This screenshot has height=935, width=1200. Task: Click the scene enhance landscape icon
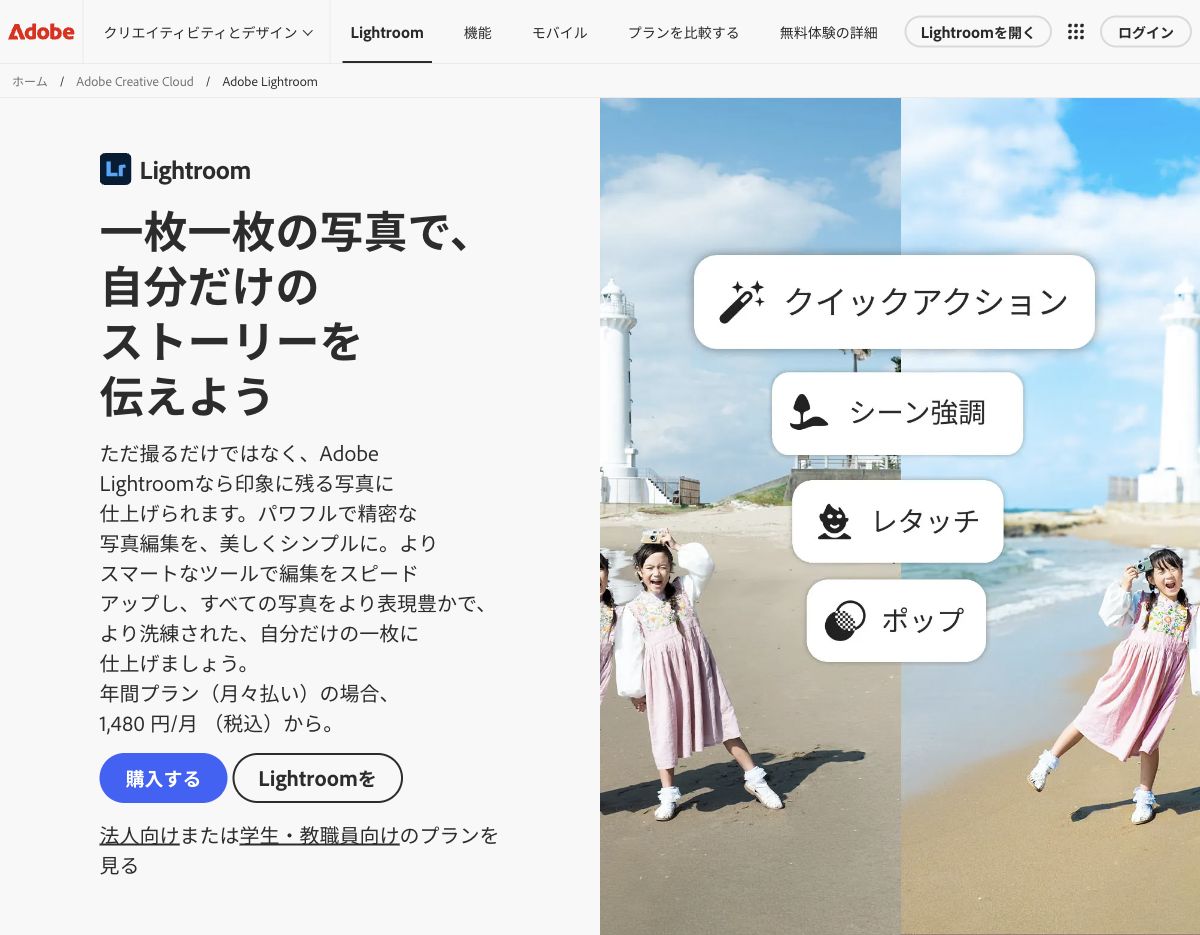tap(808, 413)
